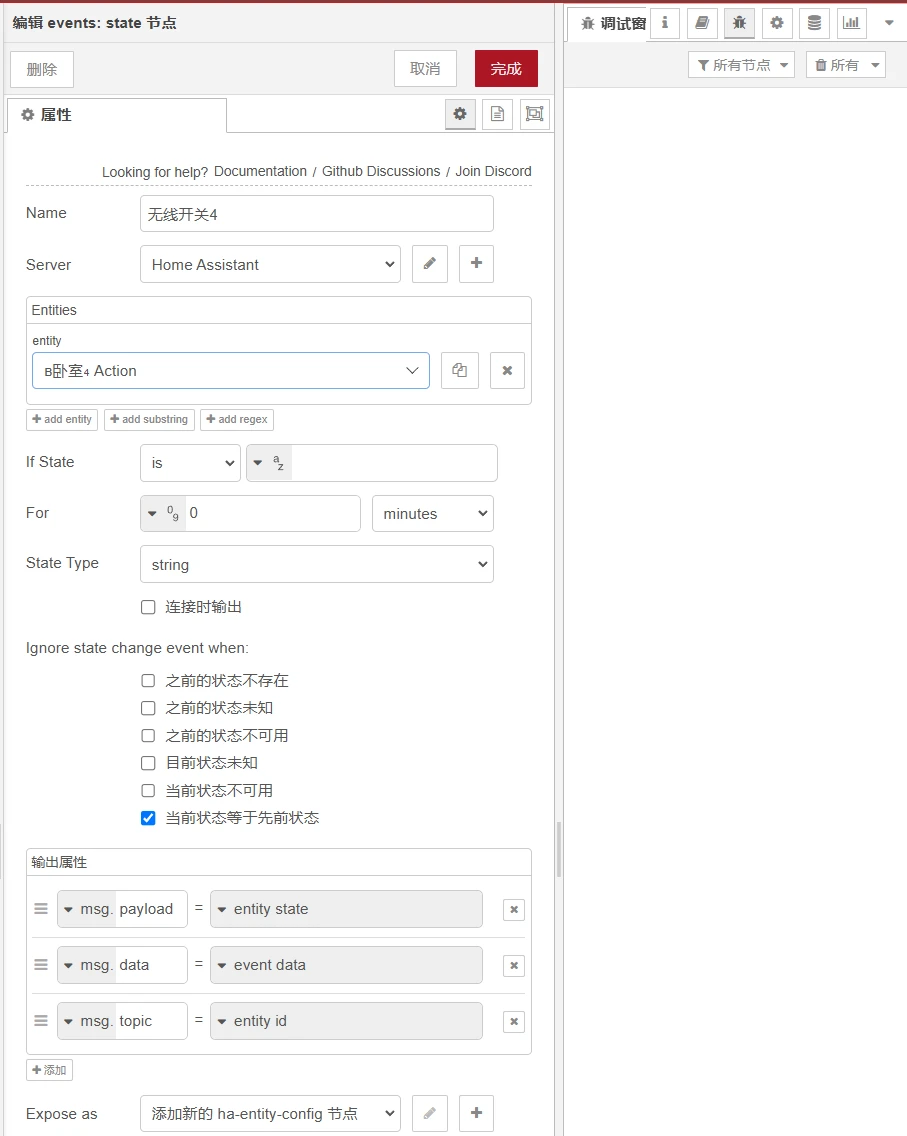Remove the B卧室4 Action entity row

click(x=507, y=370)
